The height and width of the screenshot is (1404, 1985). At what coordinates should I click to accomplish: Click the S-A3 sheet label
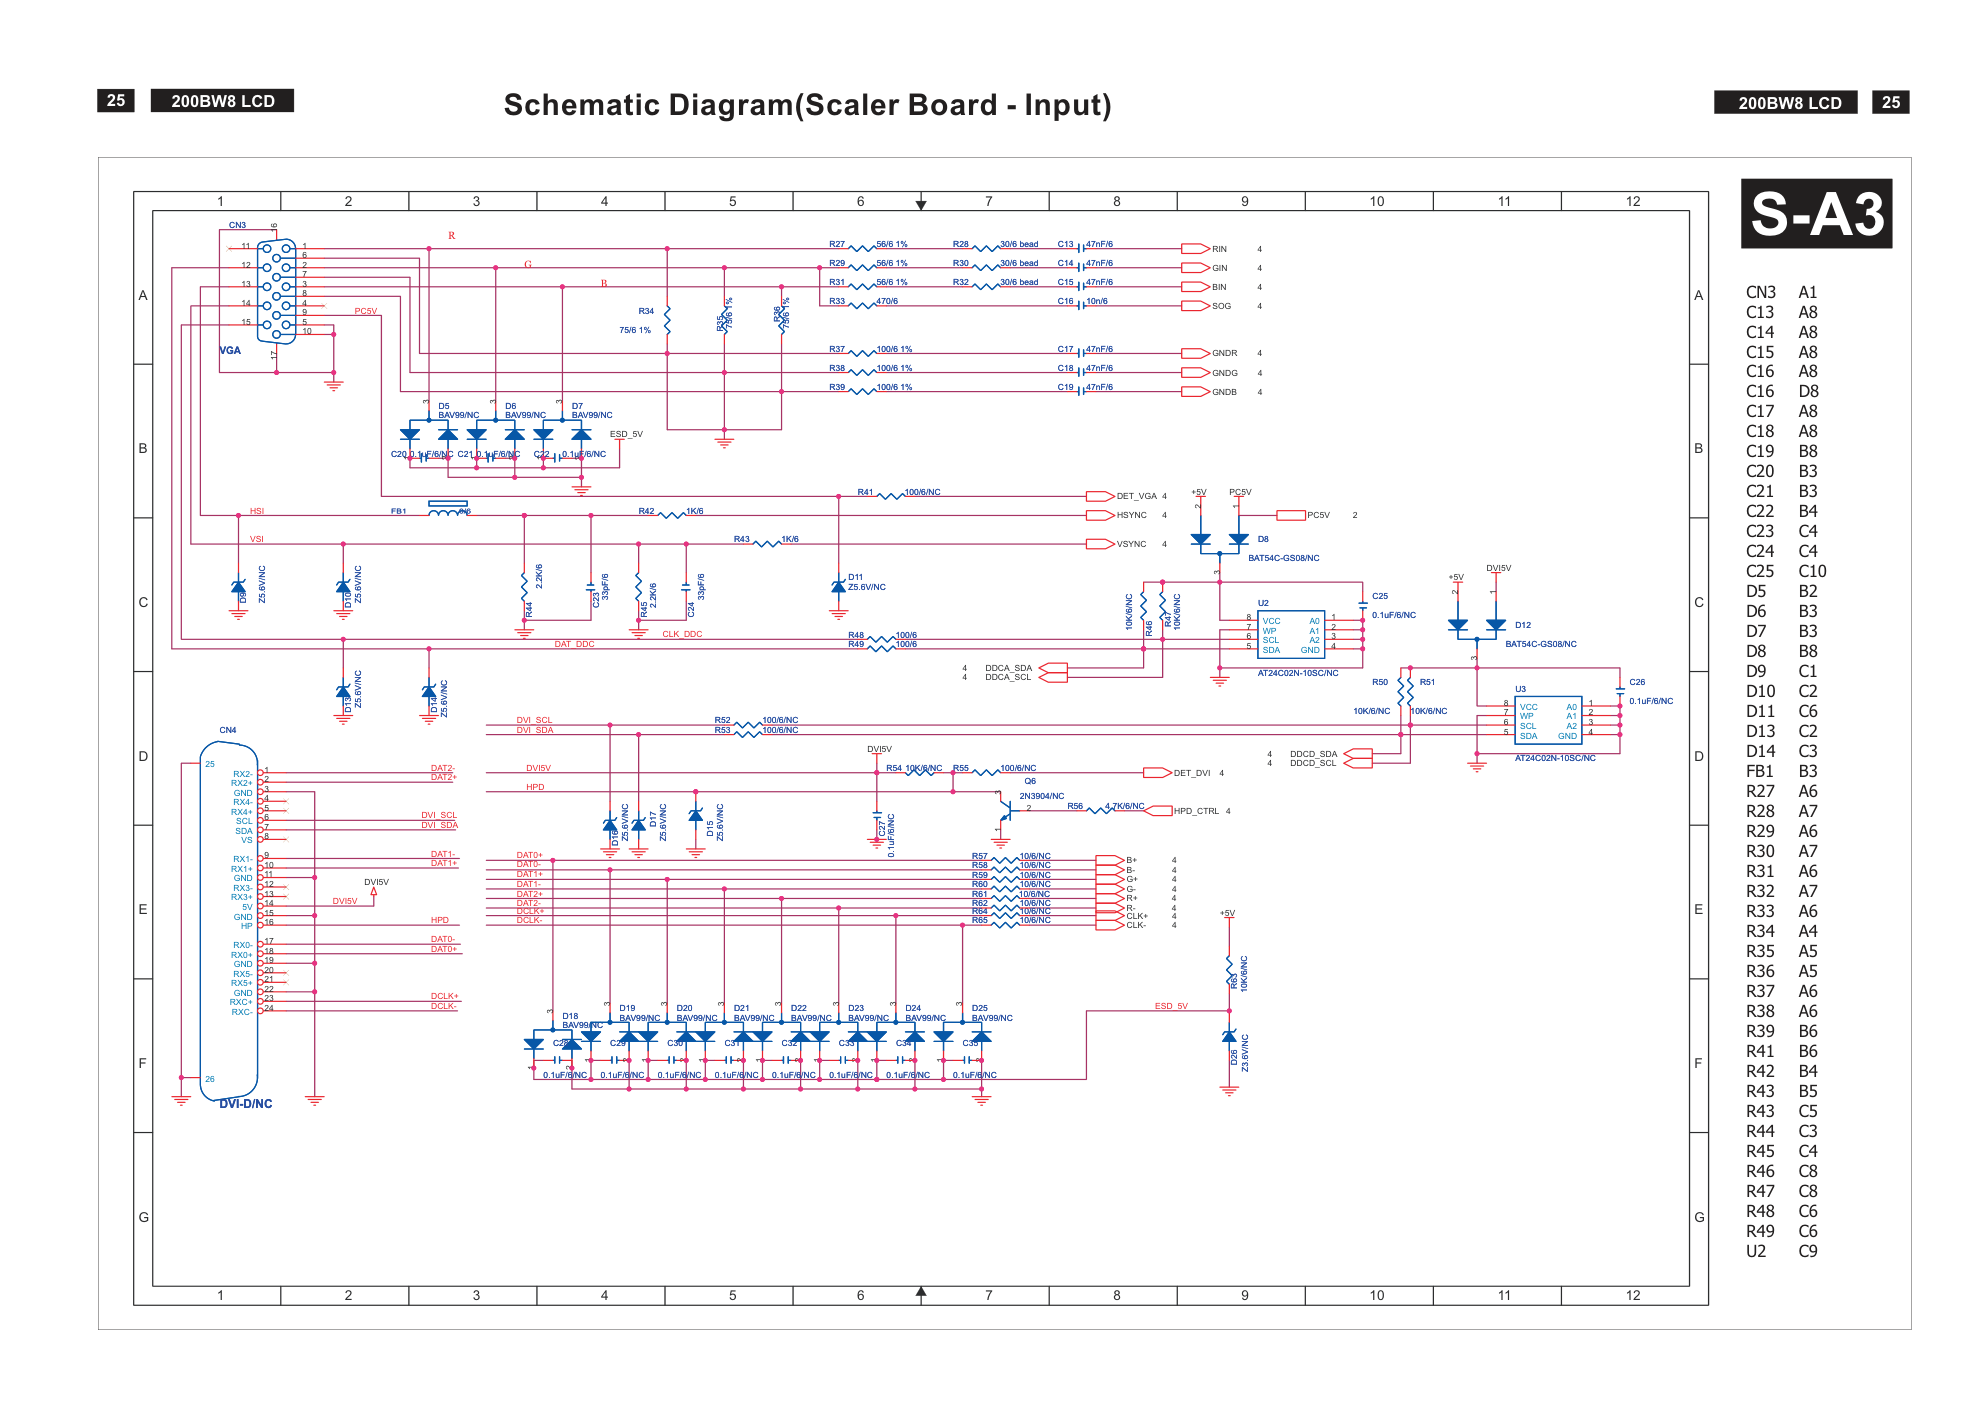tap(1816, 213)
